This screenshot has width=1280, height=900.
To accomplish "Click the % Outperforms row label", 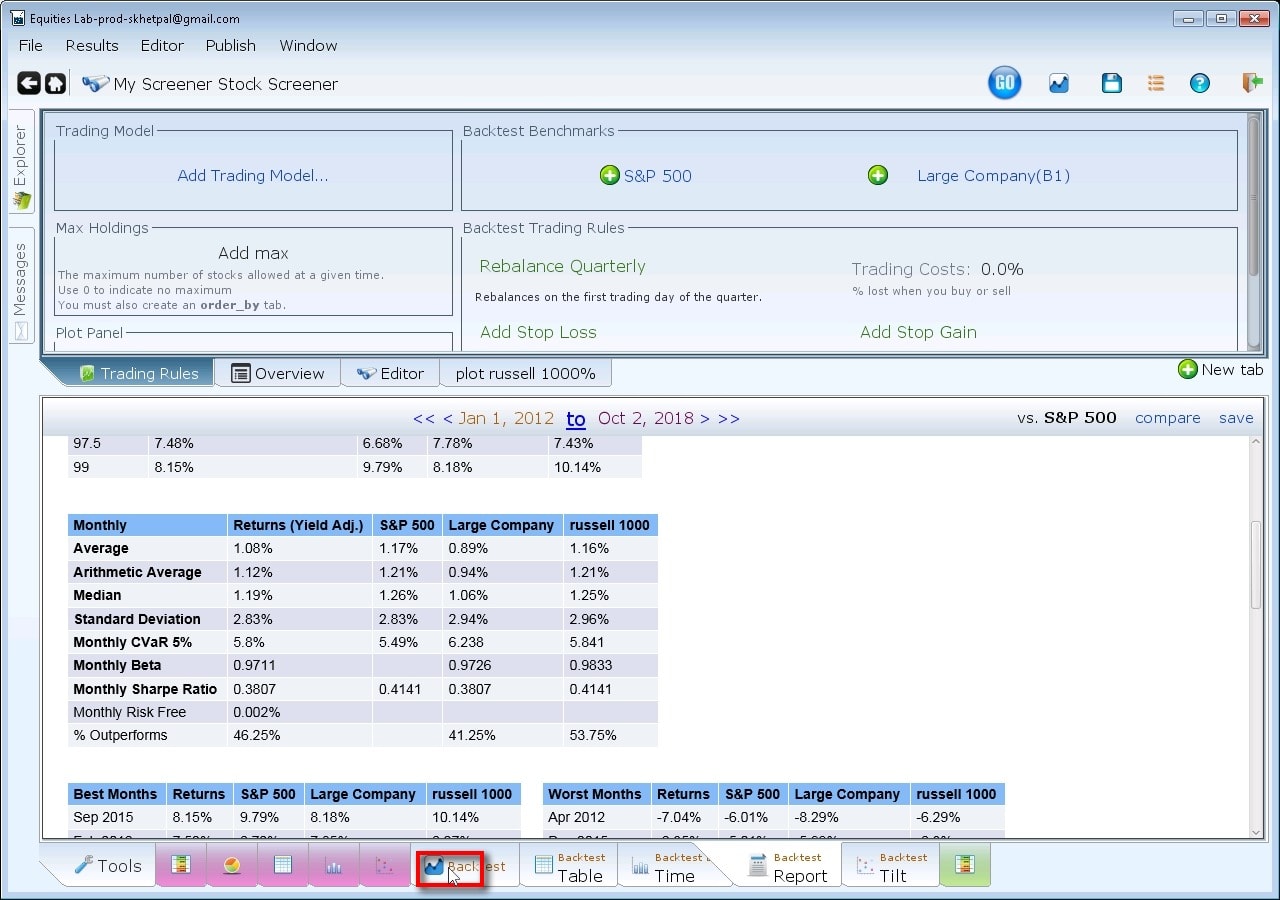I will click(120, 735).
